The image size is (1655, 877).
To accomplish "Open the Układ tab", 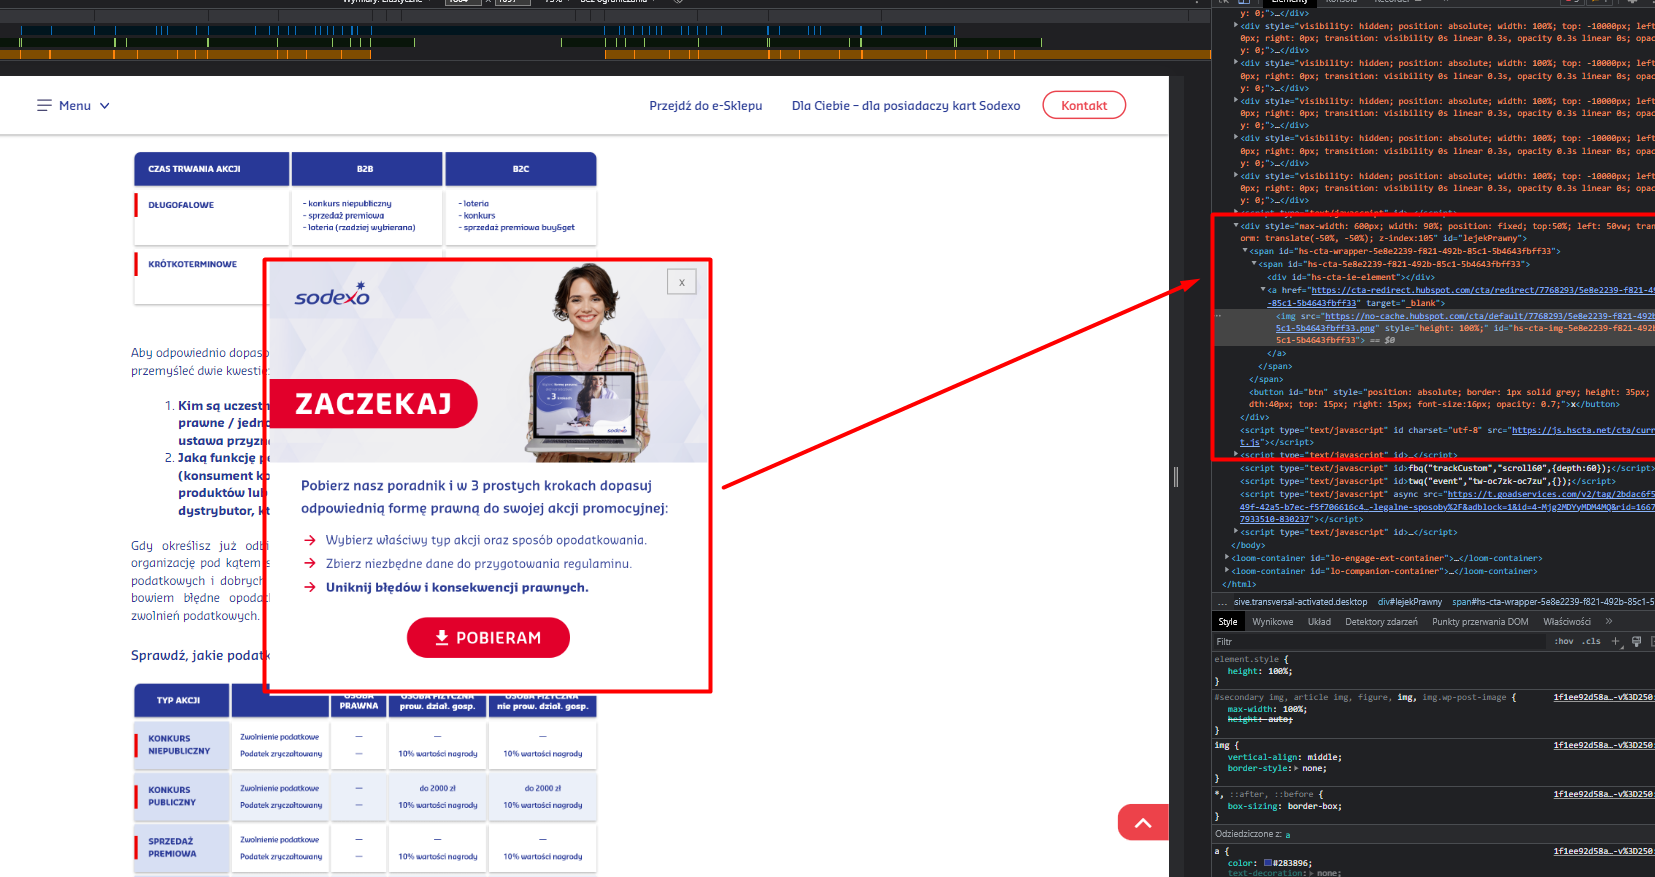I will (1319, 621).
